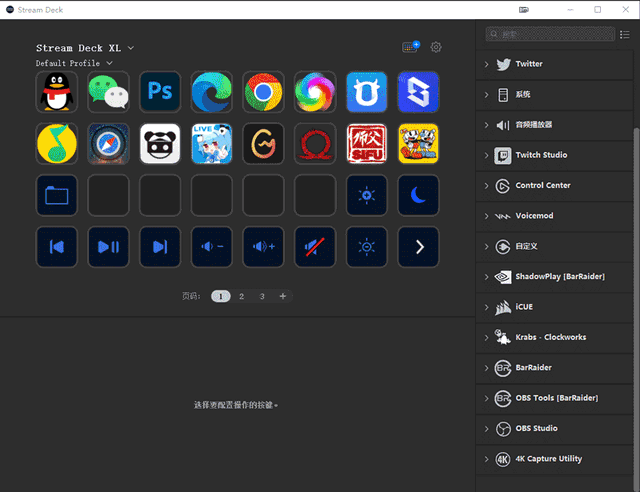Select the WeChat key
The image size is (640, 492).
[x=108, y=92]
